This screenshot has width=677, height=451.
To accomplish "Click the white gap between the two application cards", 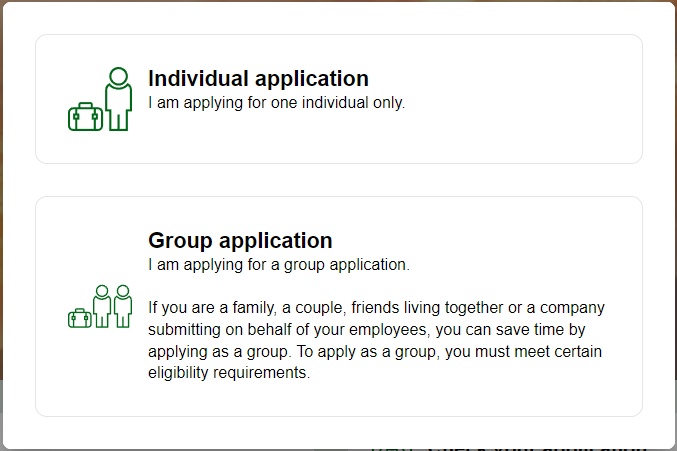I will (x=338, y=180).
